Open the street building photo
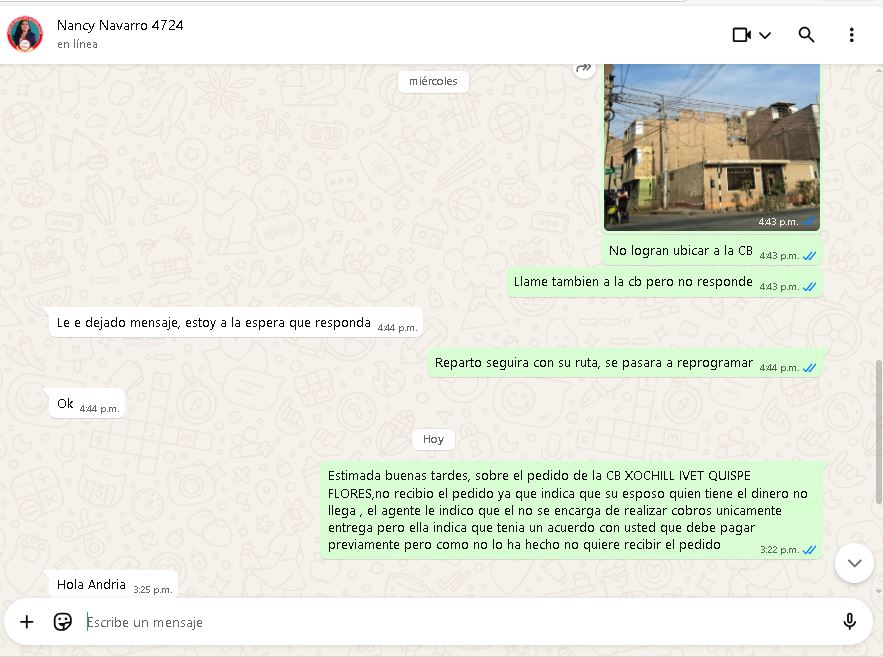The image size is (883, 657). [712, 147]
